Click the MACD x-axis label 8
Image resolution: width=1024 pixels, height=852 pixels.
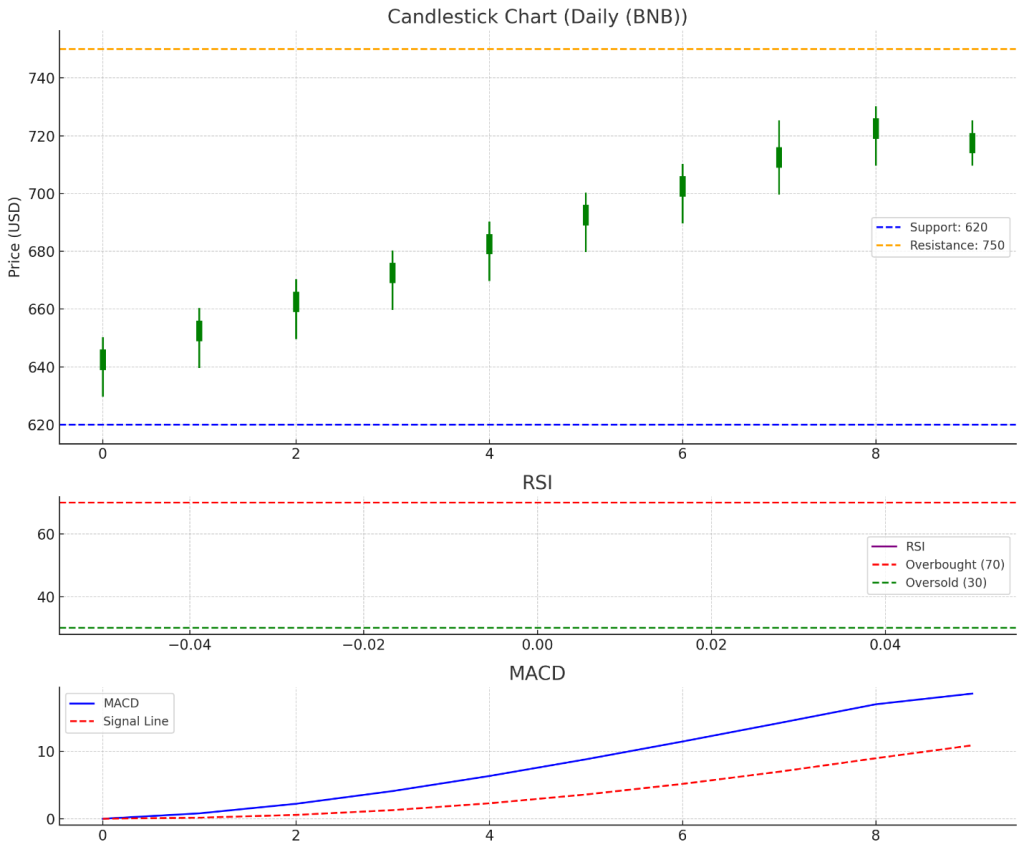pyautogui.click(x=876, y=836)
